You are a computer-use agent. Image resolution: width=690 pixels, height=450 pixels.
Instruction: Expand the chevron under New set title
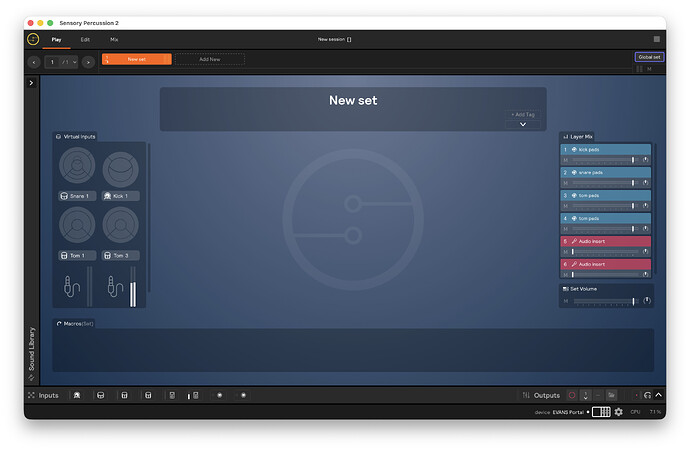[522, 124]
